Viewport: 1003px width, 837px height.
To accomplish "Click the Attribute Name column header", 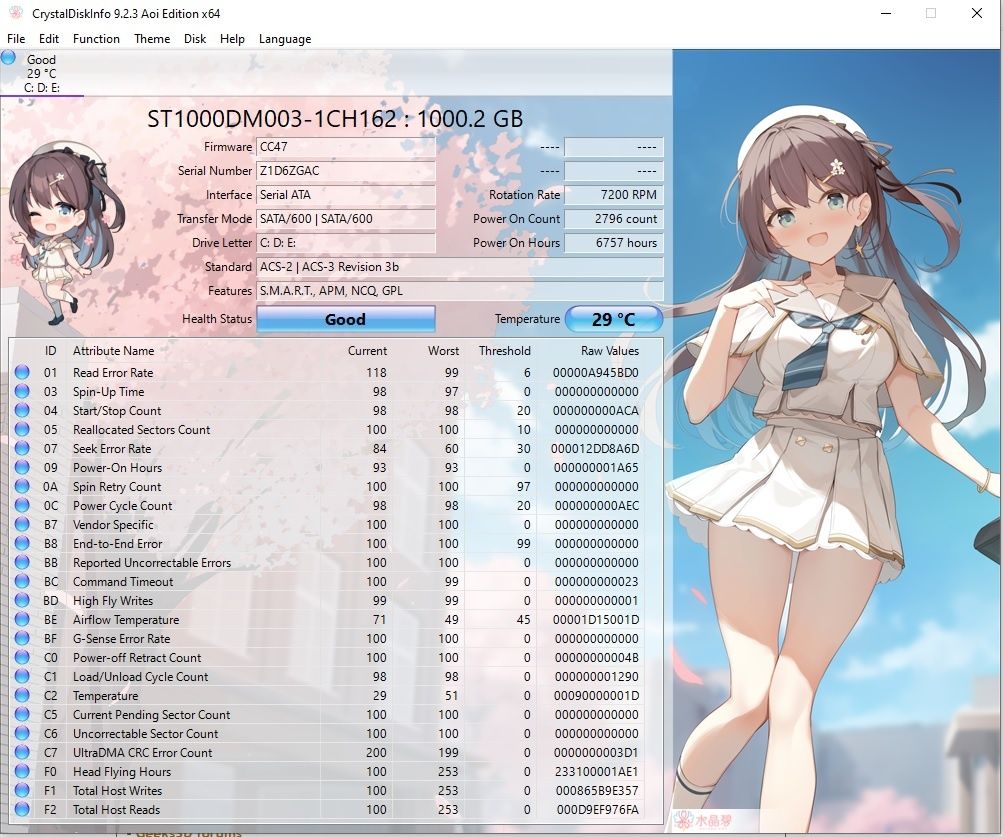I will [113, 351].
